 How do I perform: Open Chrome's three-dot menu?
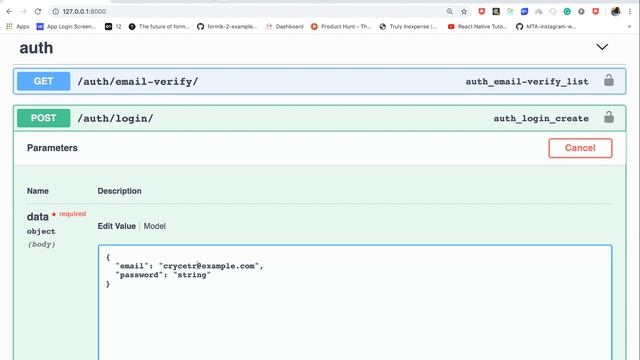point(630,11)
